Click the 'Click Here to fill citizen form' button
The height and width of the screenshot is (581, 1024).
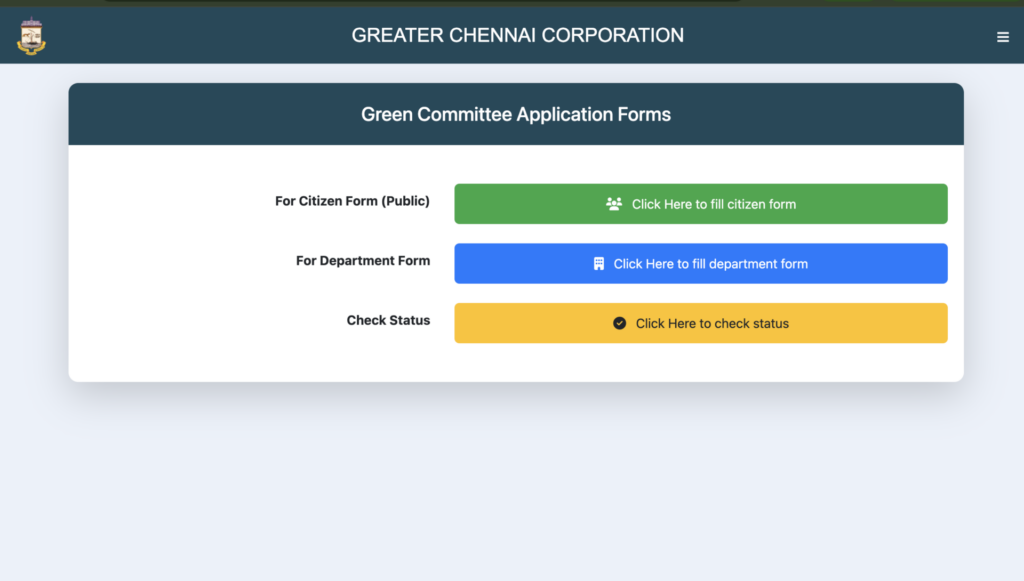point(701,203)
